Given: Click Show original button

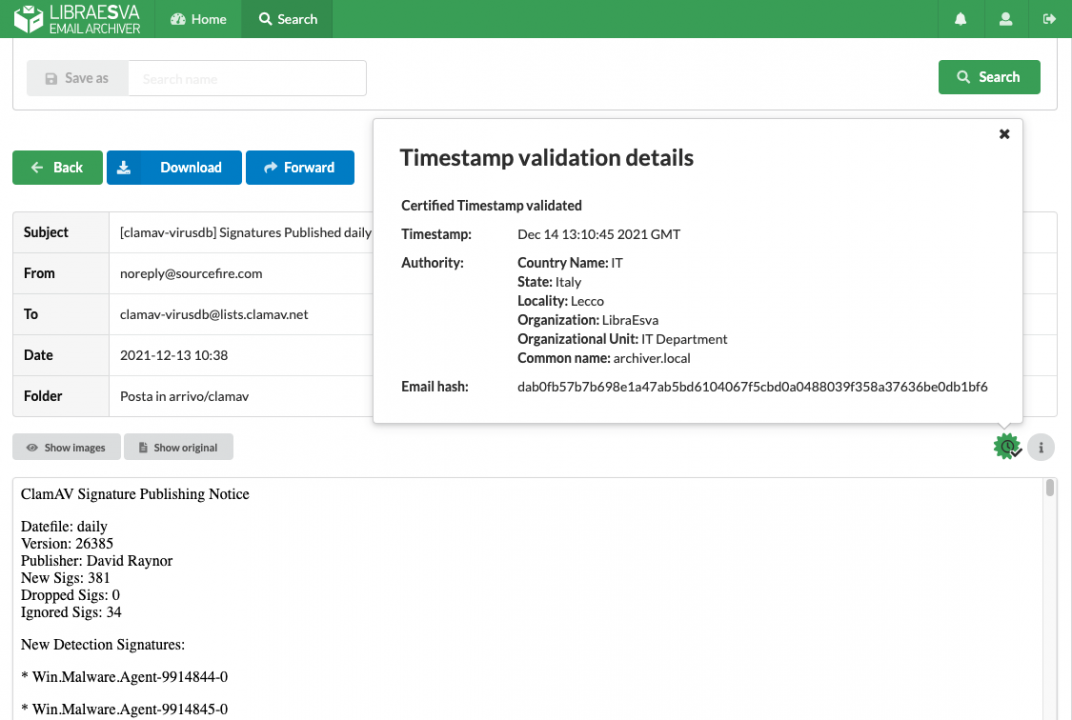Looking at the screenshot, I should pos(178,447).
